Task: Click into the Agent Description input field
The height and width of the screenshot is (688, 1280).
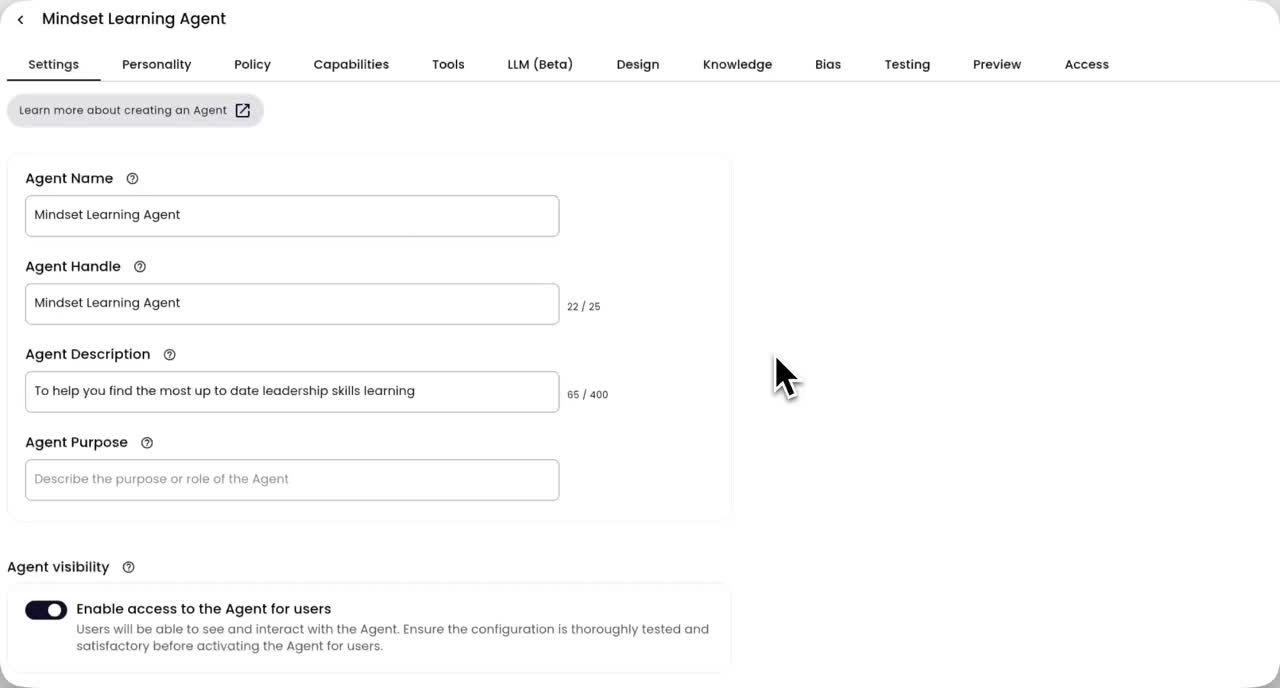Action: (292, 392)
